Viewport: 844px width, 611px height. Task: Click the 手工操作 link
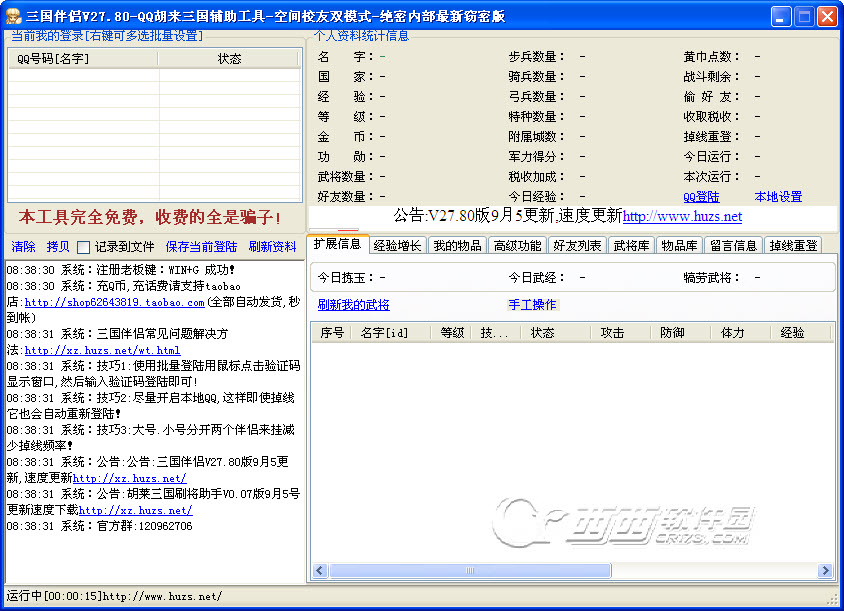point(532,305)
